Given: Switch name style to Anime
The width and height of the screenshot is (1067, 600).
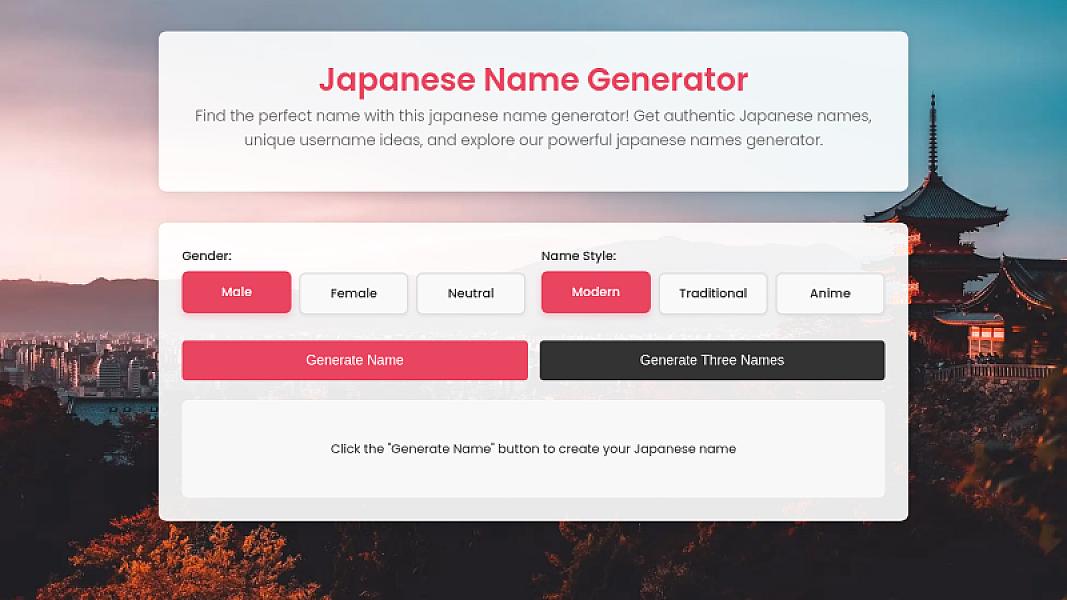Looking at the screenshot, I should click(830, 293).
